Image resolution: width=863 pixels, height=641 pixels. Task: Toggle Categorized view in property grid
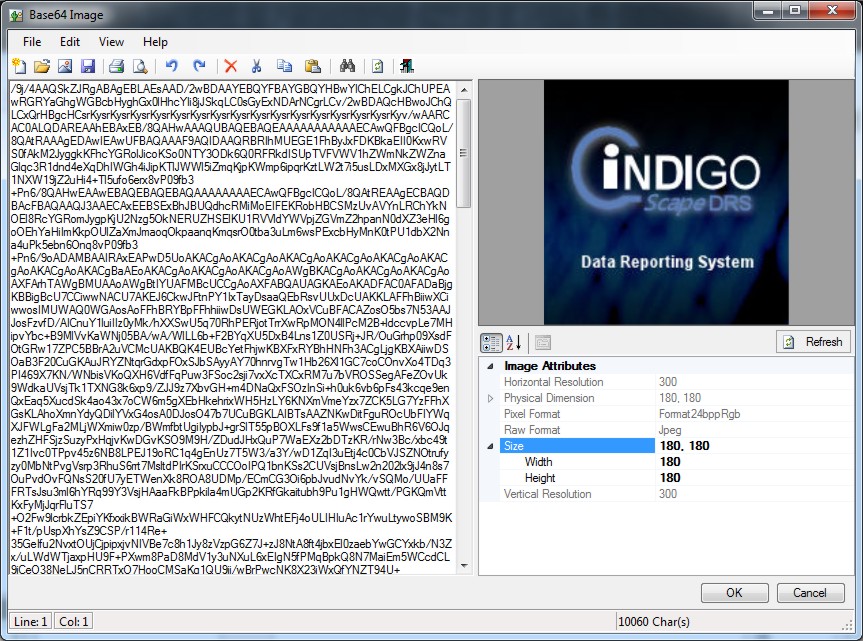click(x=491, y=342)
